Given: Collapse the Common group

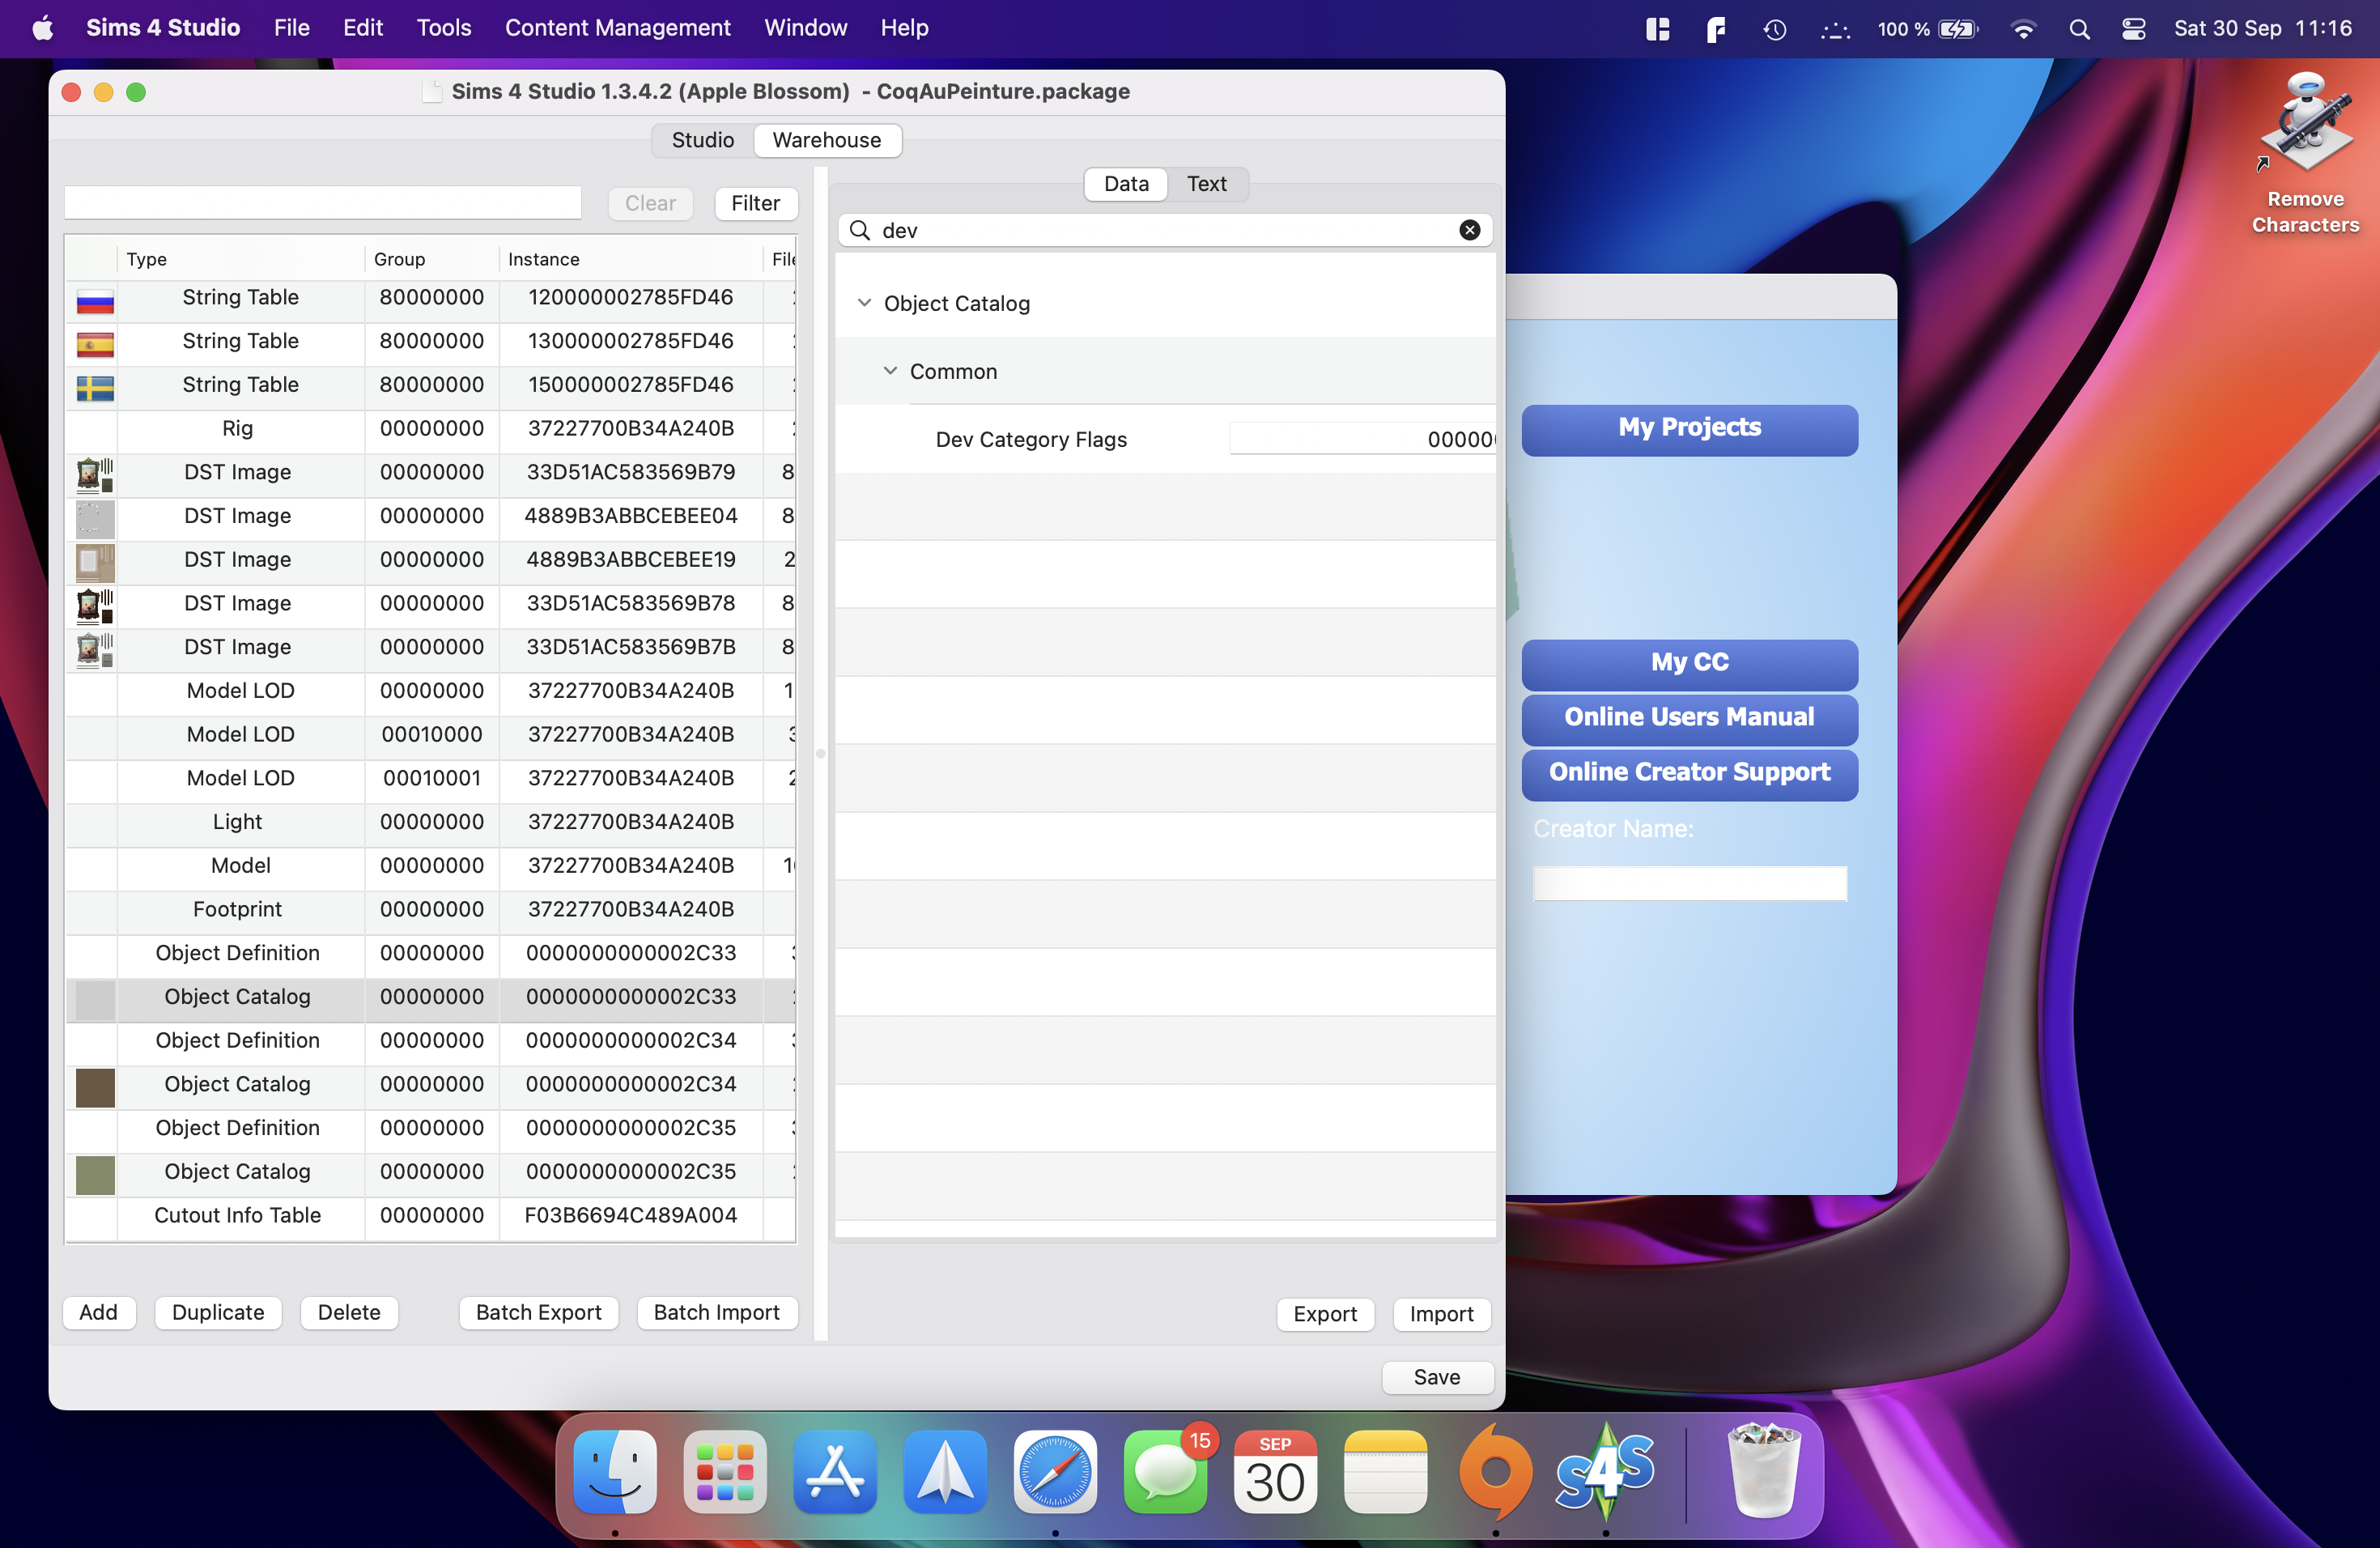Looking at the screenshot, I should pos(890,371).
